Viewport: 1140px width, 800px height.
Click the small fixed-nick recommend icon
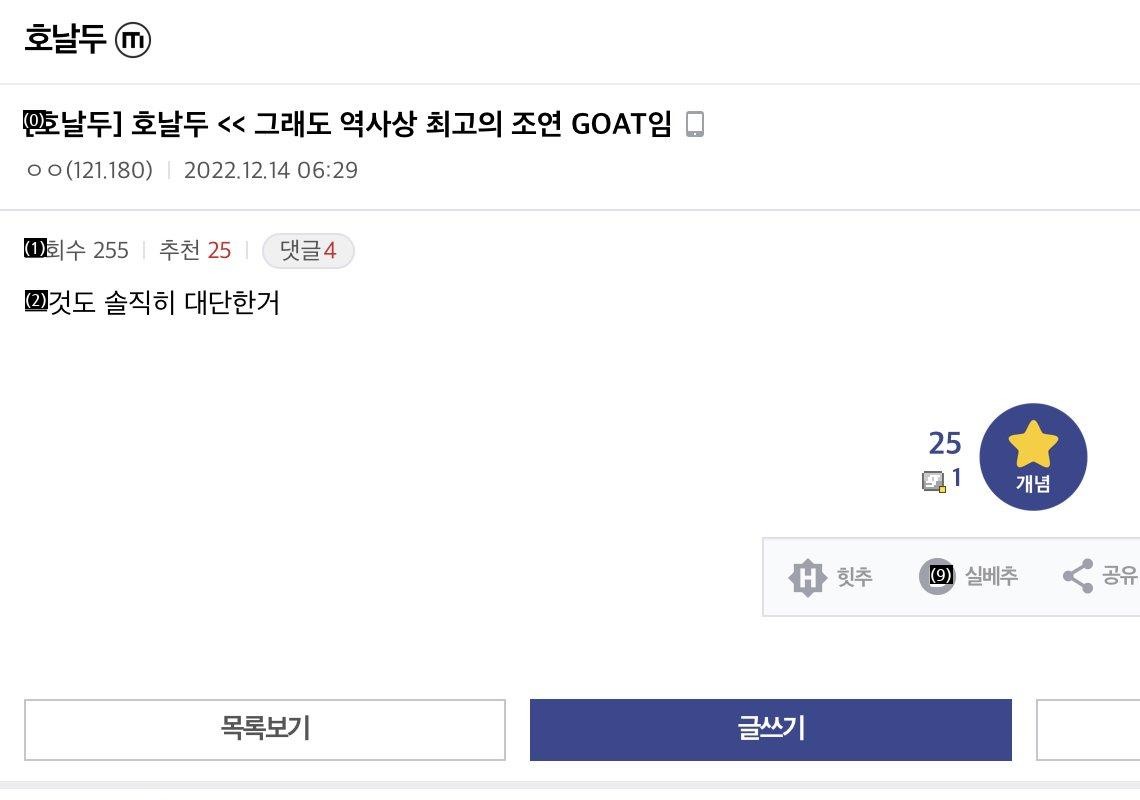pos(933,482)
